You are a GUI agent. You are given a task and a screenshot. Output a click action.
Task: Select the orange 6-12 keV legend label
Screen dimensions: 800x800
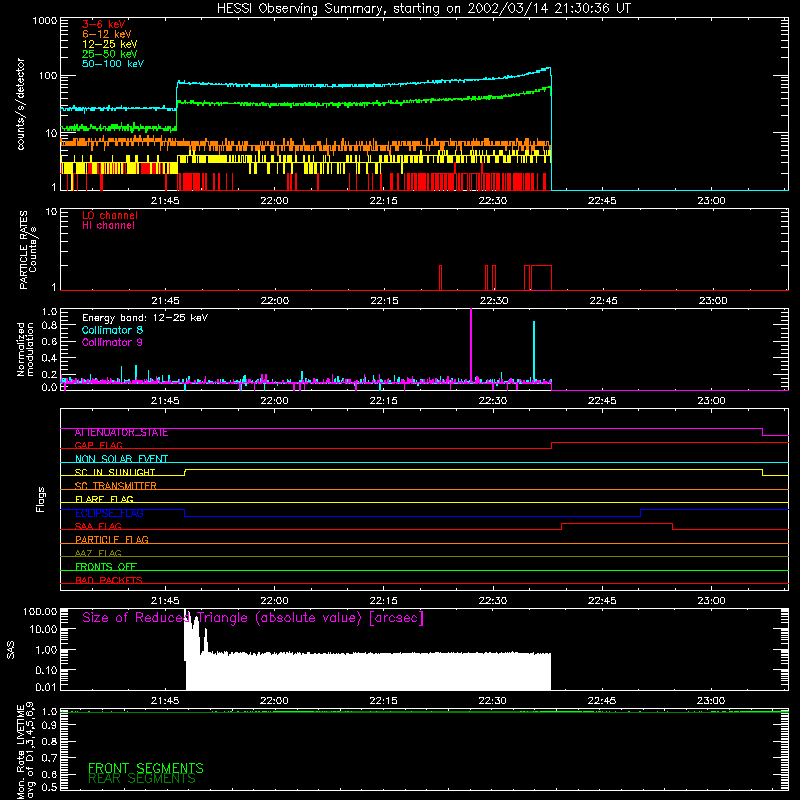pos(107,34)
